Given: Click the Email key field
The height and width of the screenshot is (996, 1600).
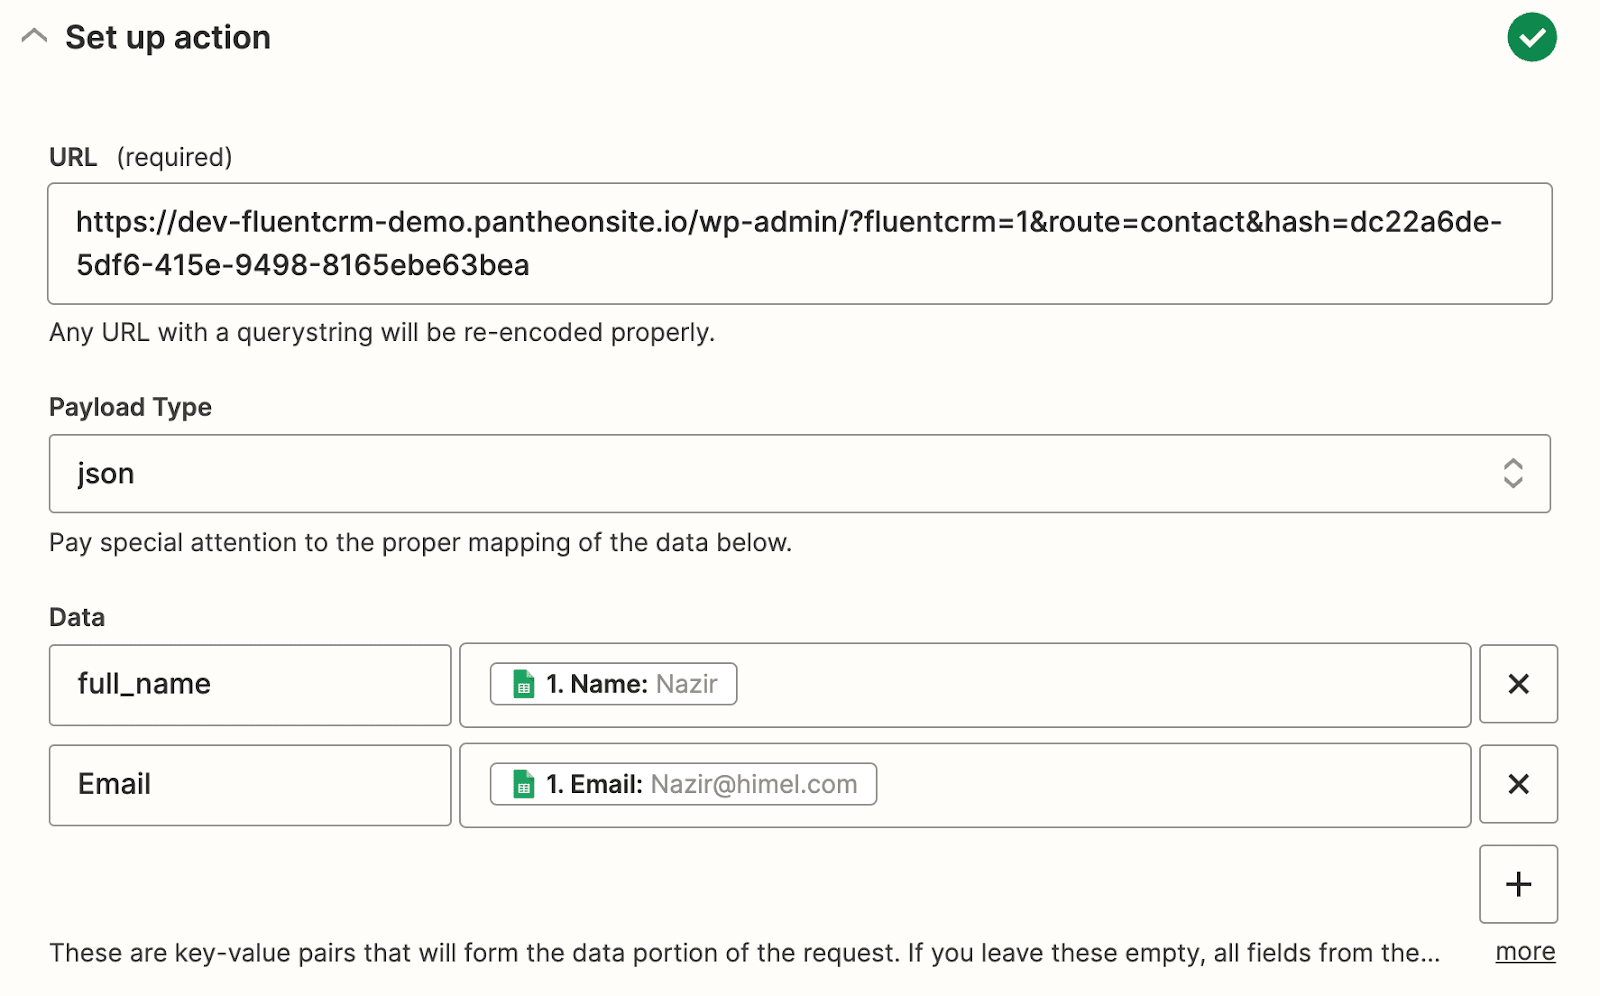Looking at the screenshot, I should pyautogui.click(x=249, y=785).
